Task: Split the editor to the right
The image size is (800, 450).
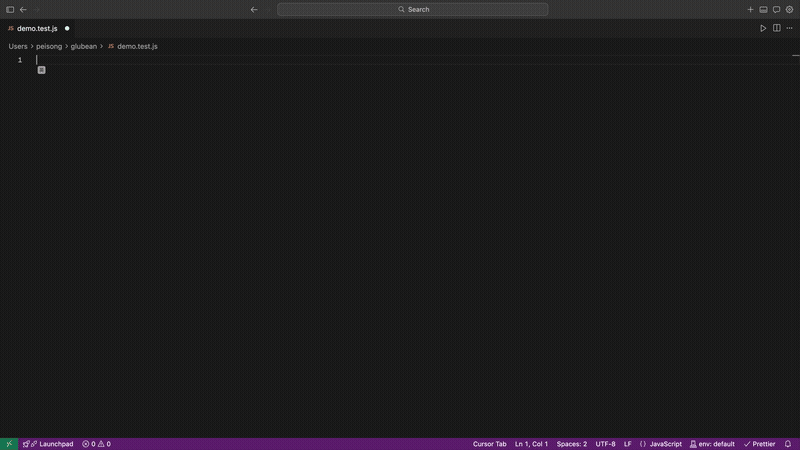Action: coord(776,28)
